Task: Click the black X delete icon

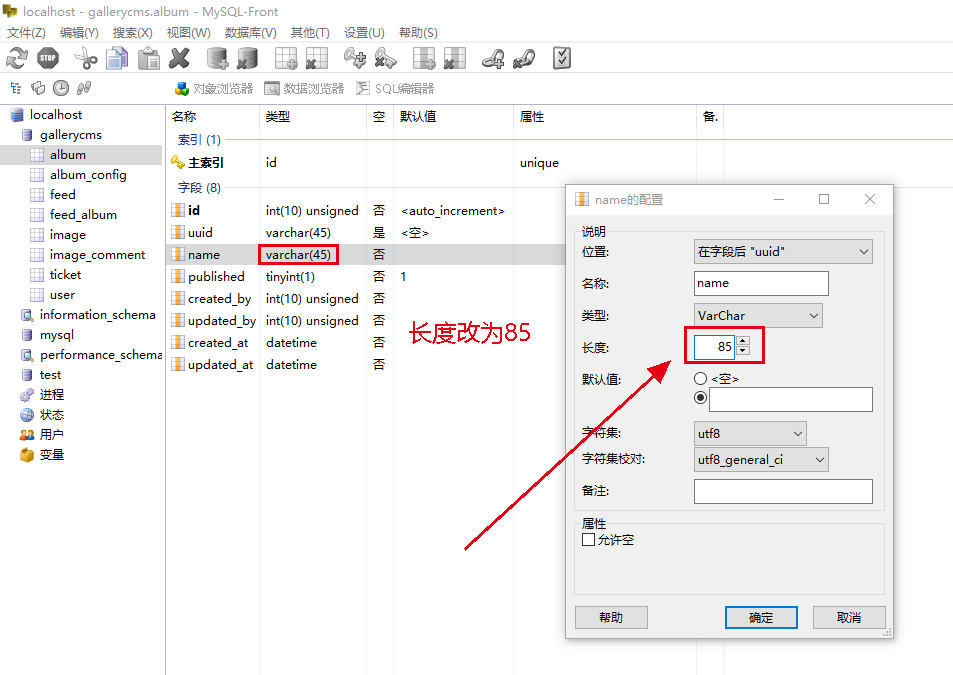Action: click(x=180, y=58)
